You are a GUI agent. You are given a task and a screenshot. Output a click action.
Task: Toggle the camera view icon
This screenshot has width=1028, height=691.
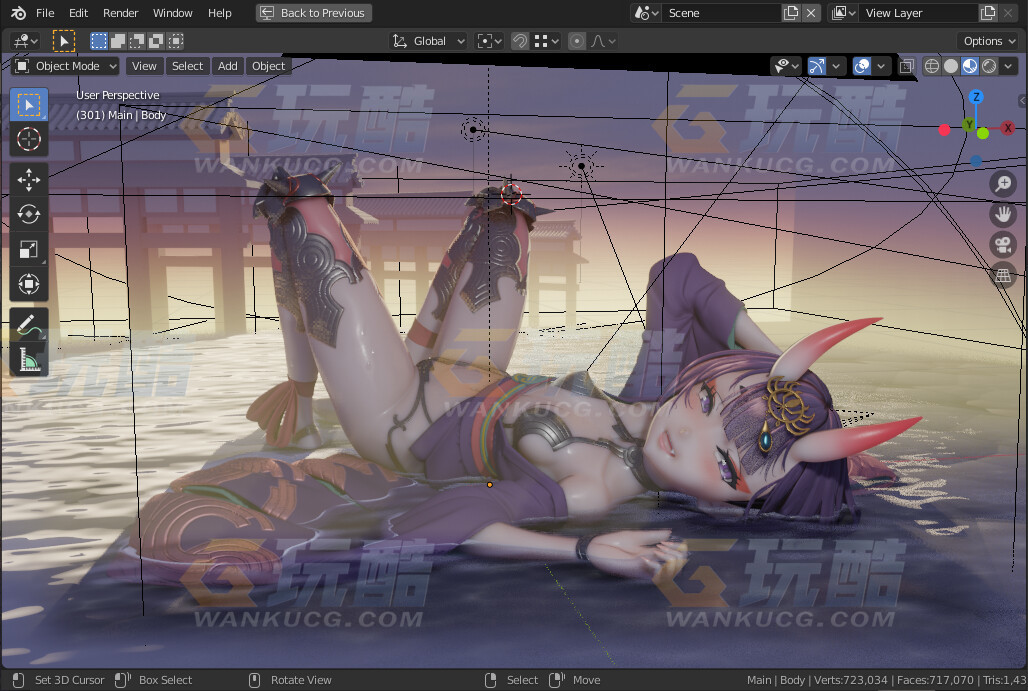1003,245
